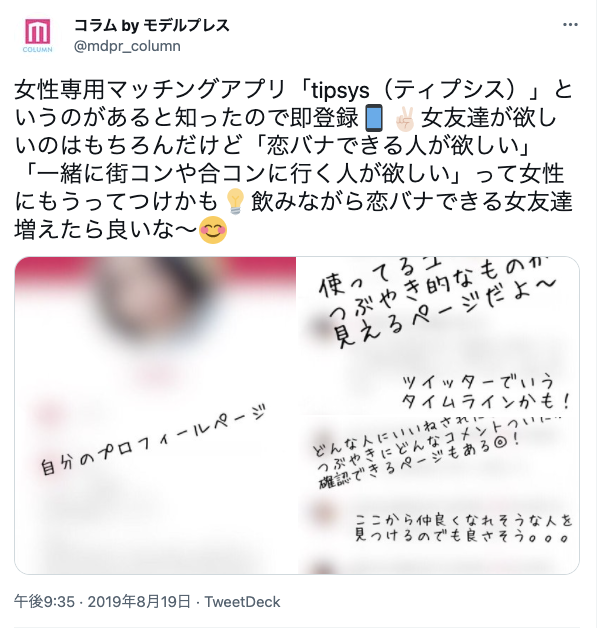Click the smartphone emoji in tweet text

tap(374, 118)
